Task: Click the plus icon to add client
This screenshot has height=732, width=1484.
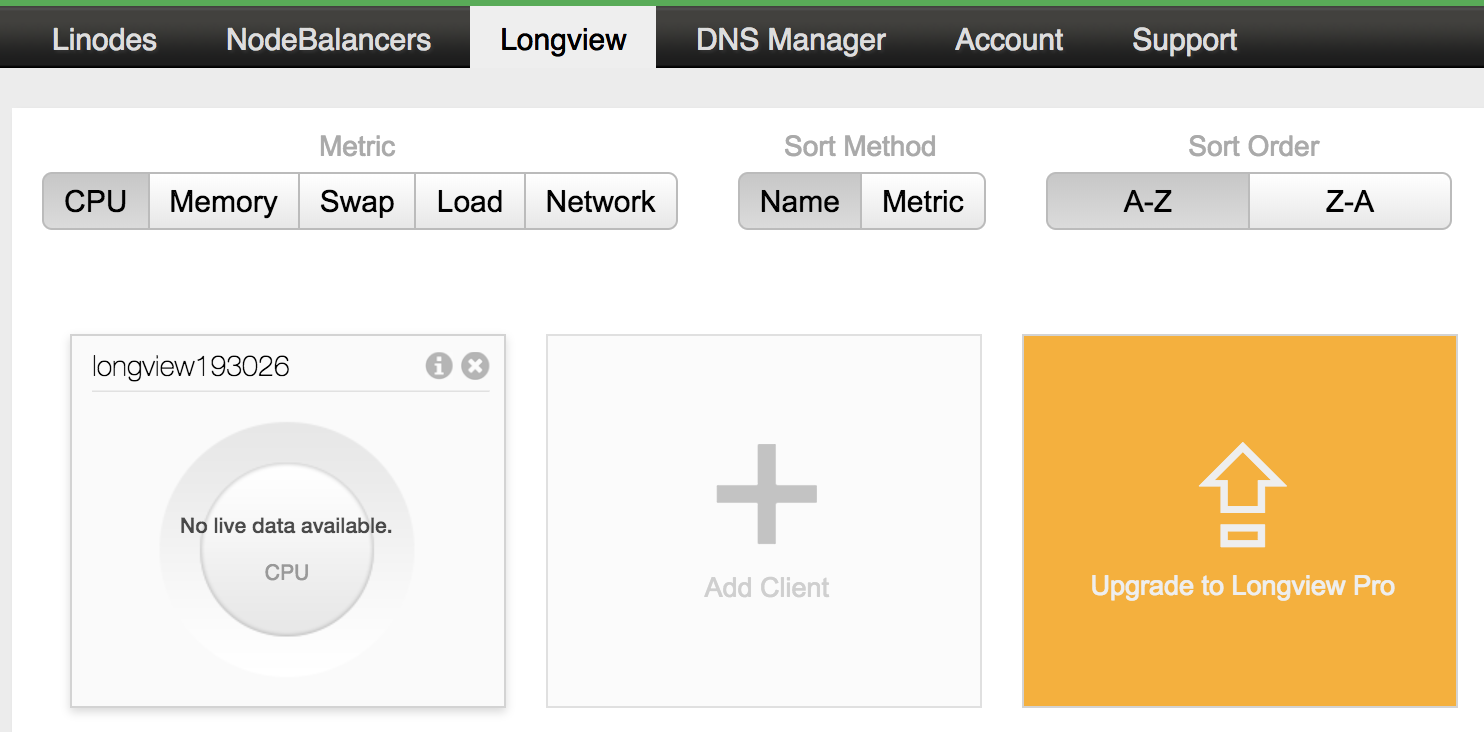Action: [x=766, y=494]
